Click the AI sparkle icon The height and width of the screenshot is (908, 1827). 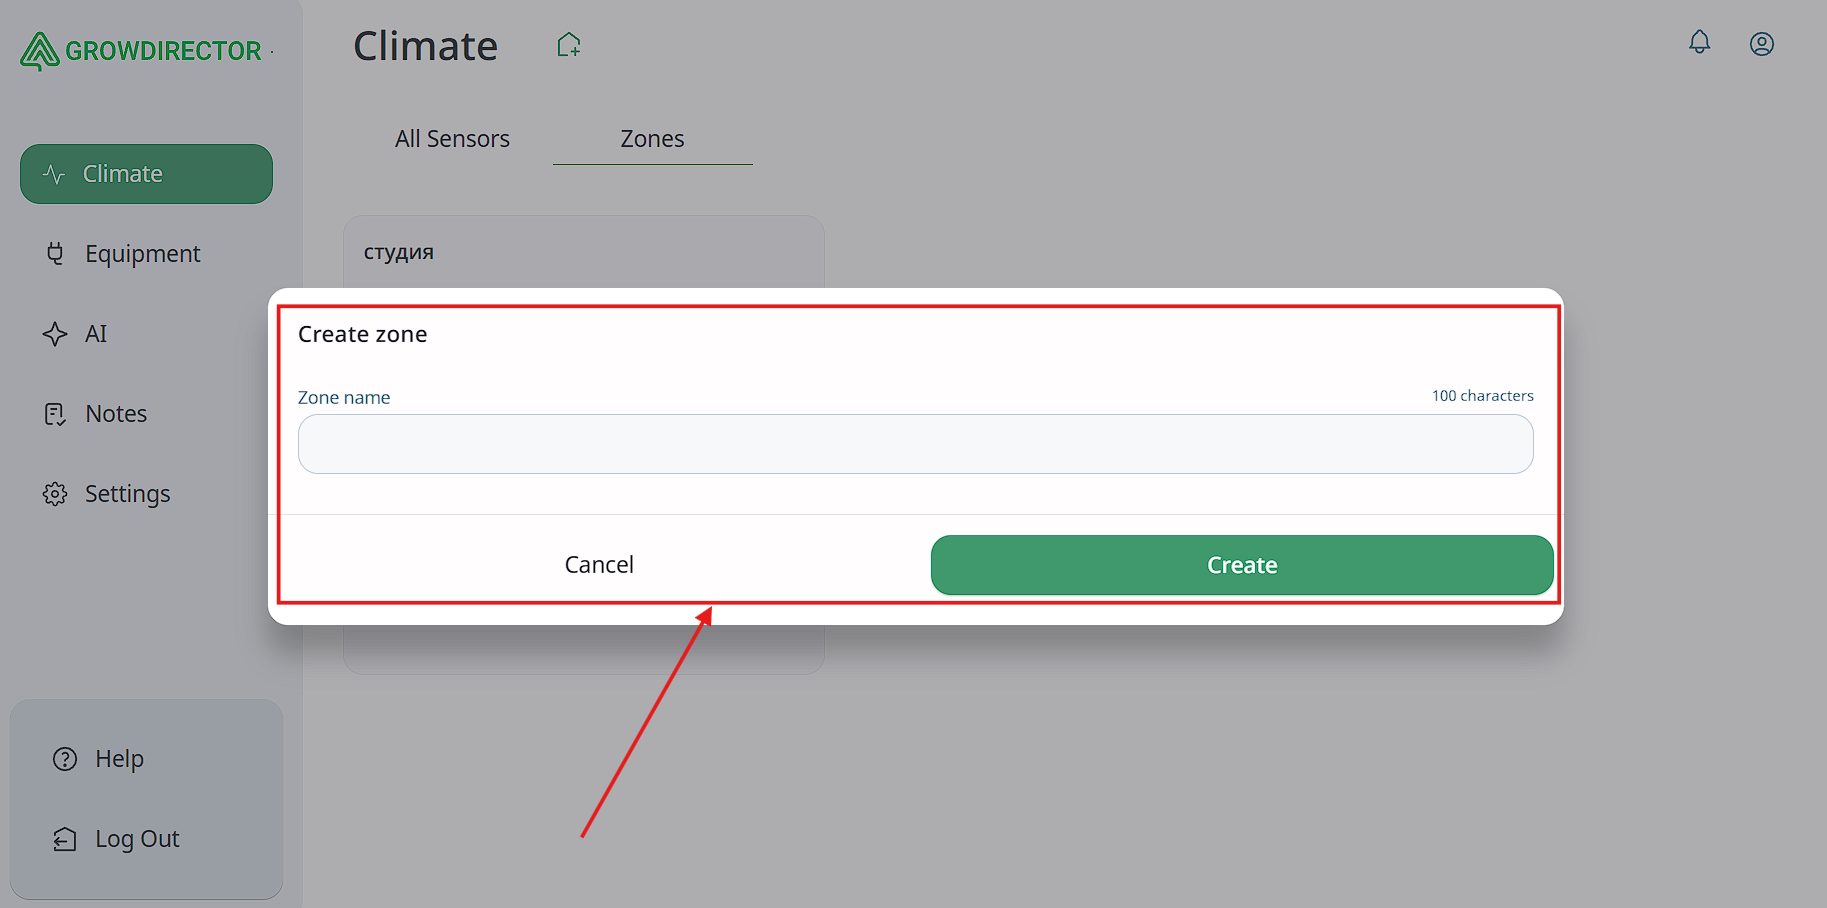point(55,334)
